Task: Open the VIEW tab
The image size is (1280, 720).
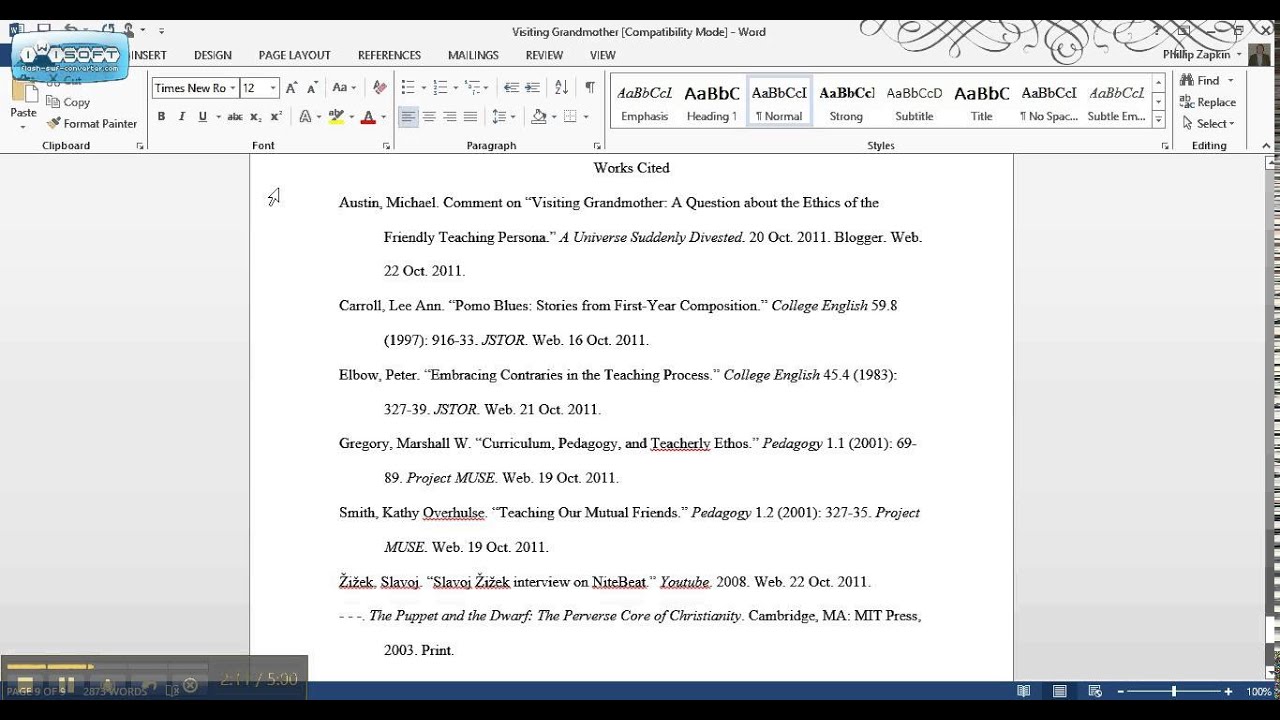Action: [x=603, y=56]
